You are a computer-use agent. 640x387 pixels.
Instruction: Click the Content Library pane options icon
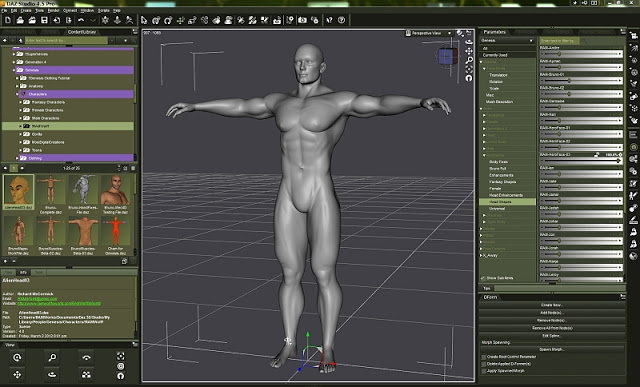coord(135,31)
